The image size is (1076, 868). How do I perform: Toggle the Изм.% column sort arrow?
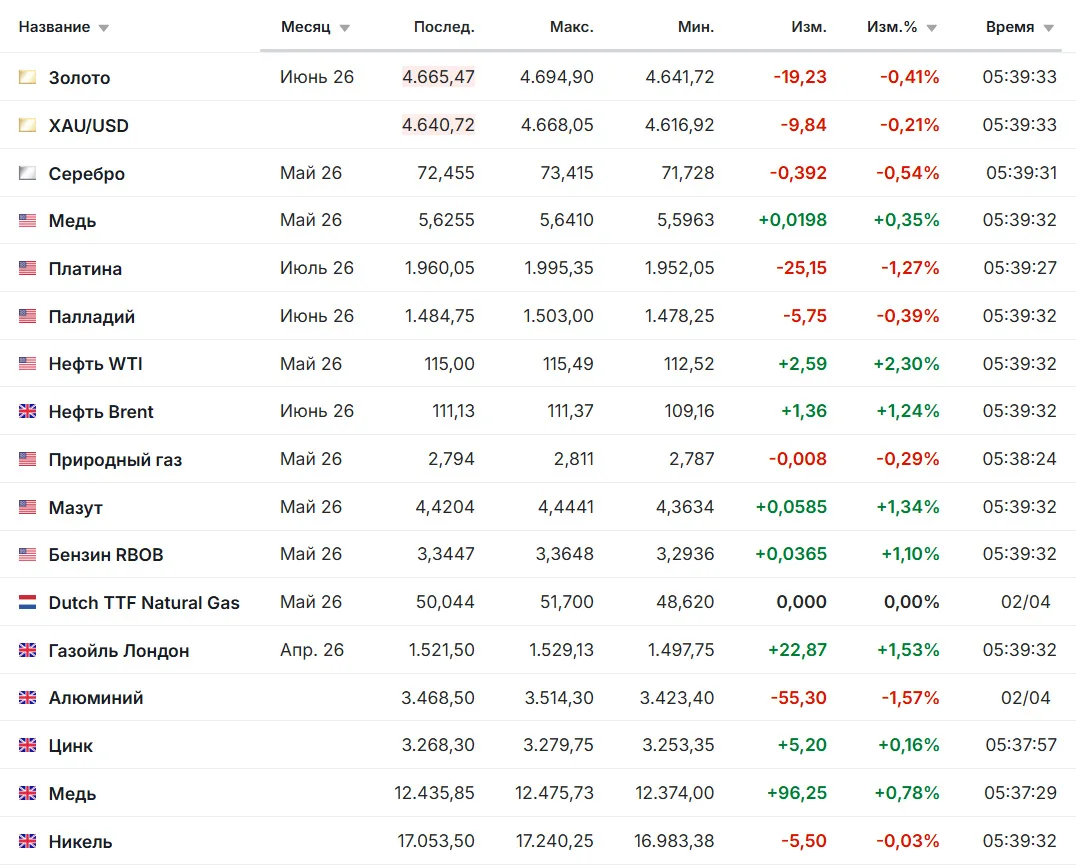(931, 28)
